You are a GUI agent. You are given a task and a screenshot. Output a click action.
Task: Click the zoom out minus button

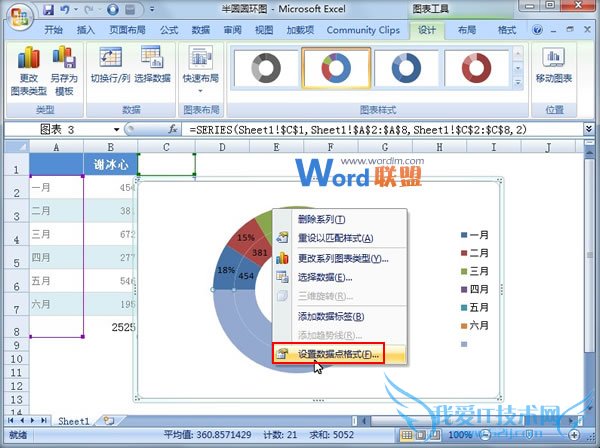(x=485, y=435)
